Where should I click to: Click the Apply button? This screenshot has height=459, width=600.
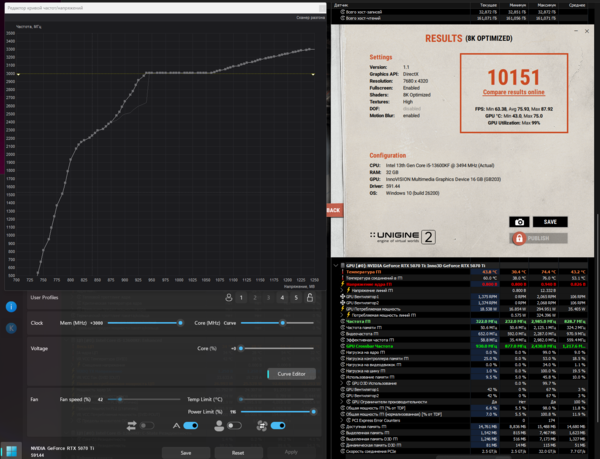pyautogui.click(x=291, y=452)
